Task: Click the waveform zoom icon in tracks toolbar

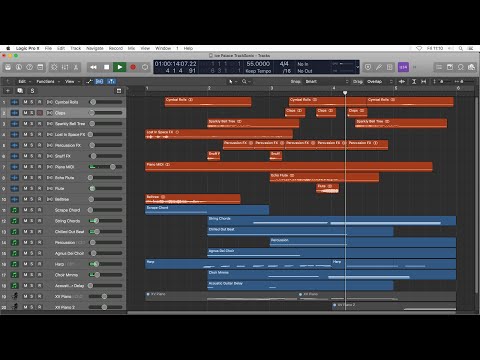Action: pyautogui.click(x=402, y=81)
